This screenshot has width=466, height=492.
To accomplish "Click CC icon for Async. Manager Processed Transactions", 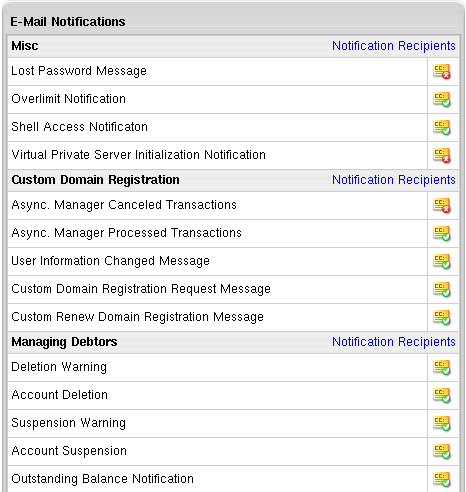I will [x=442, y=233].
